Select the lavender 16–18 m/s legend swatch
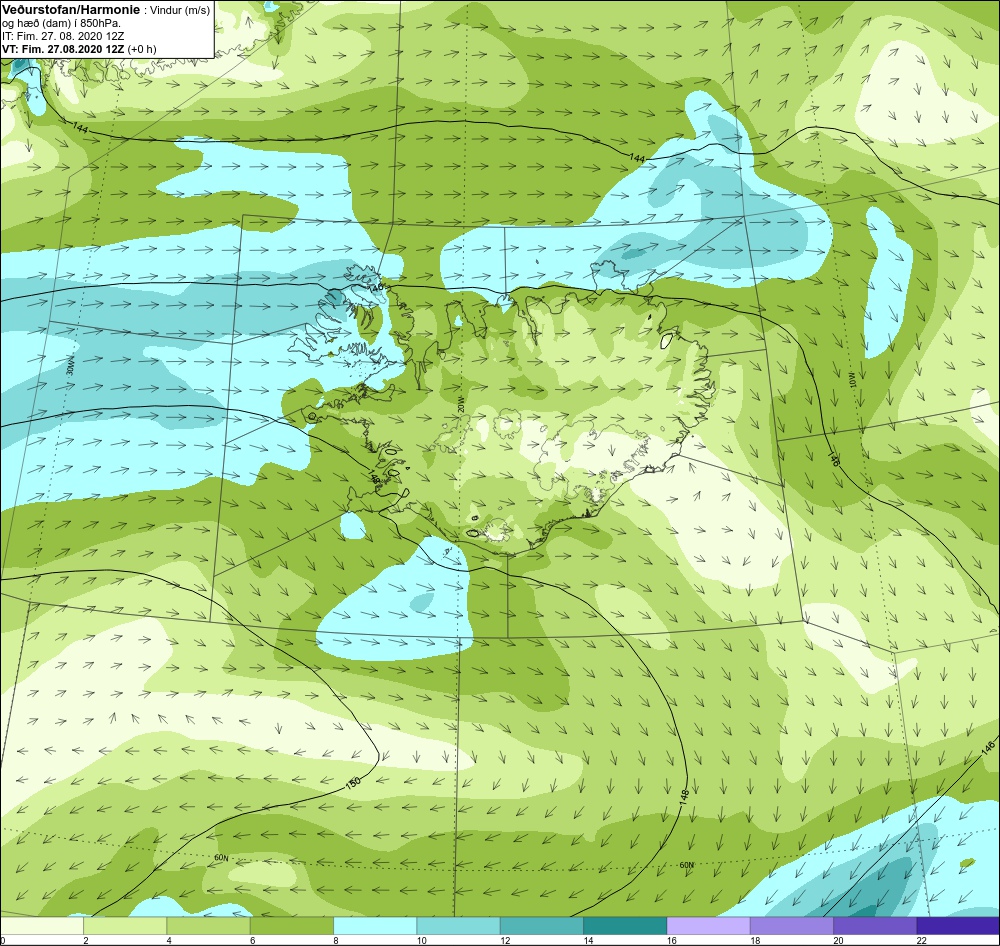This screenshot has height=946, width=1000. click(x=708, y=926)
